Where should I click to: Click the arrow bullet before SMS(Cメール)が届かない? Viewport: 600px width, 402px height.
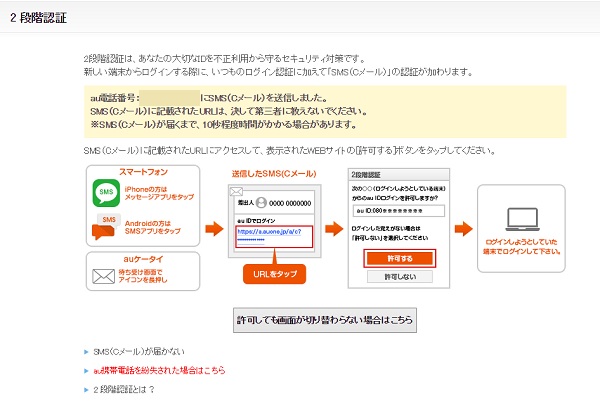[x=86, y=352]
